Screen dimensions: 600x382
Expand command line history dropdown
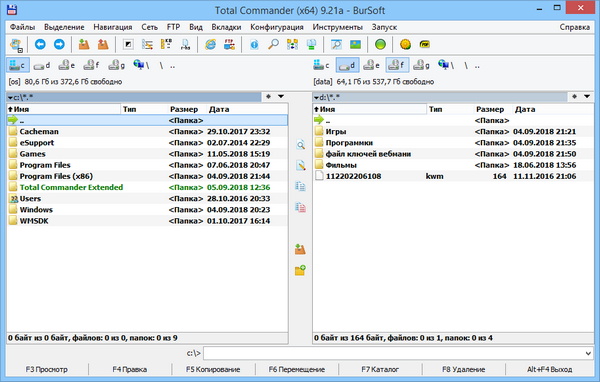588,353
